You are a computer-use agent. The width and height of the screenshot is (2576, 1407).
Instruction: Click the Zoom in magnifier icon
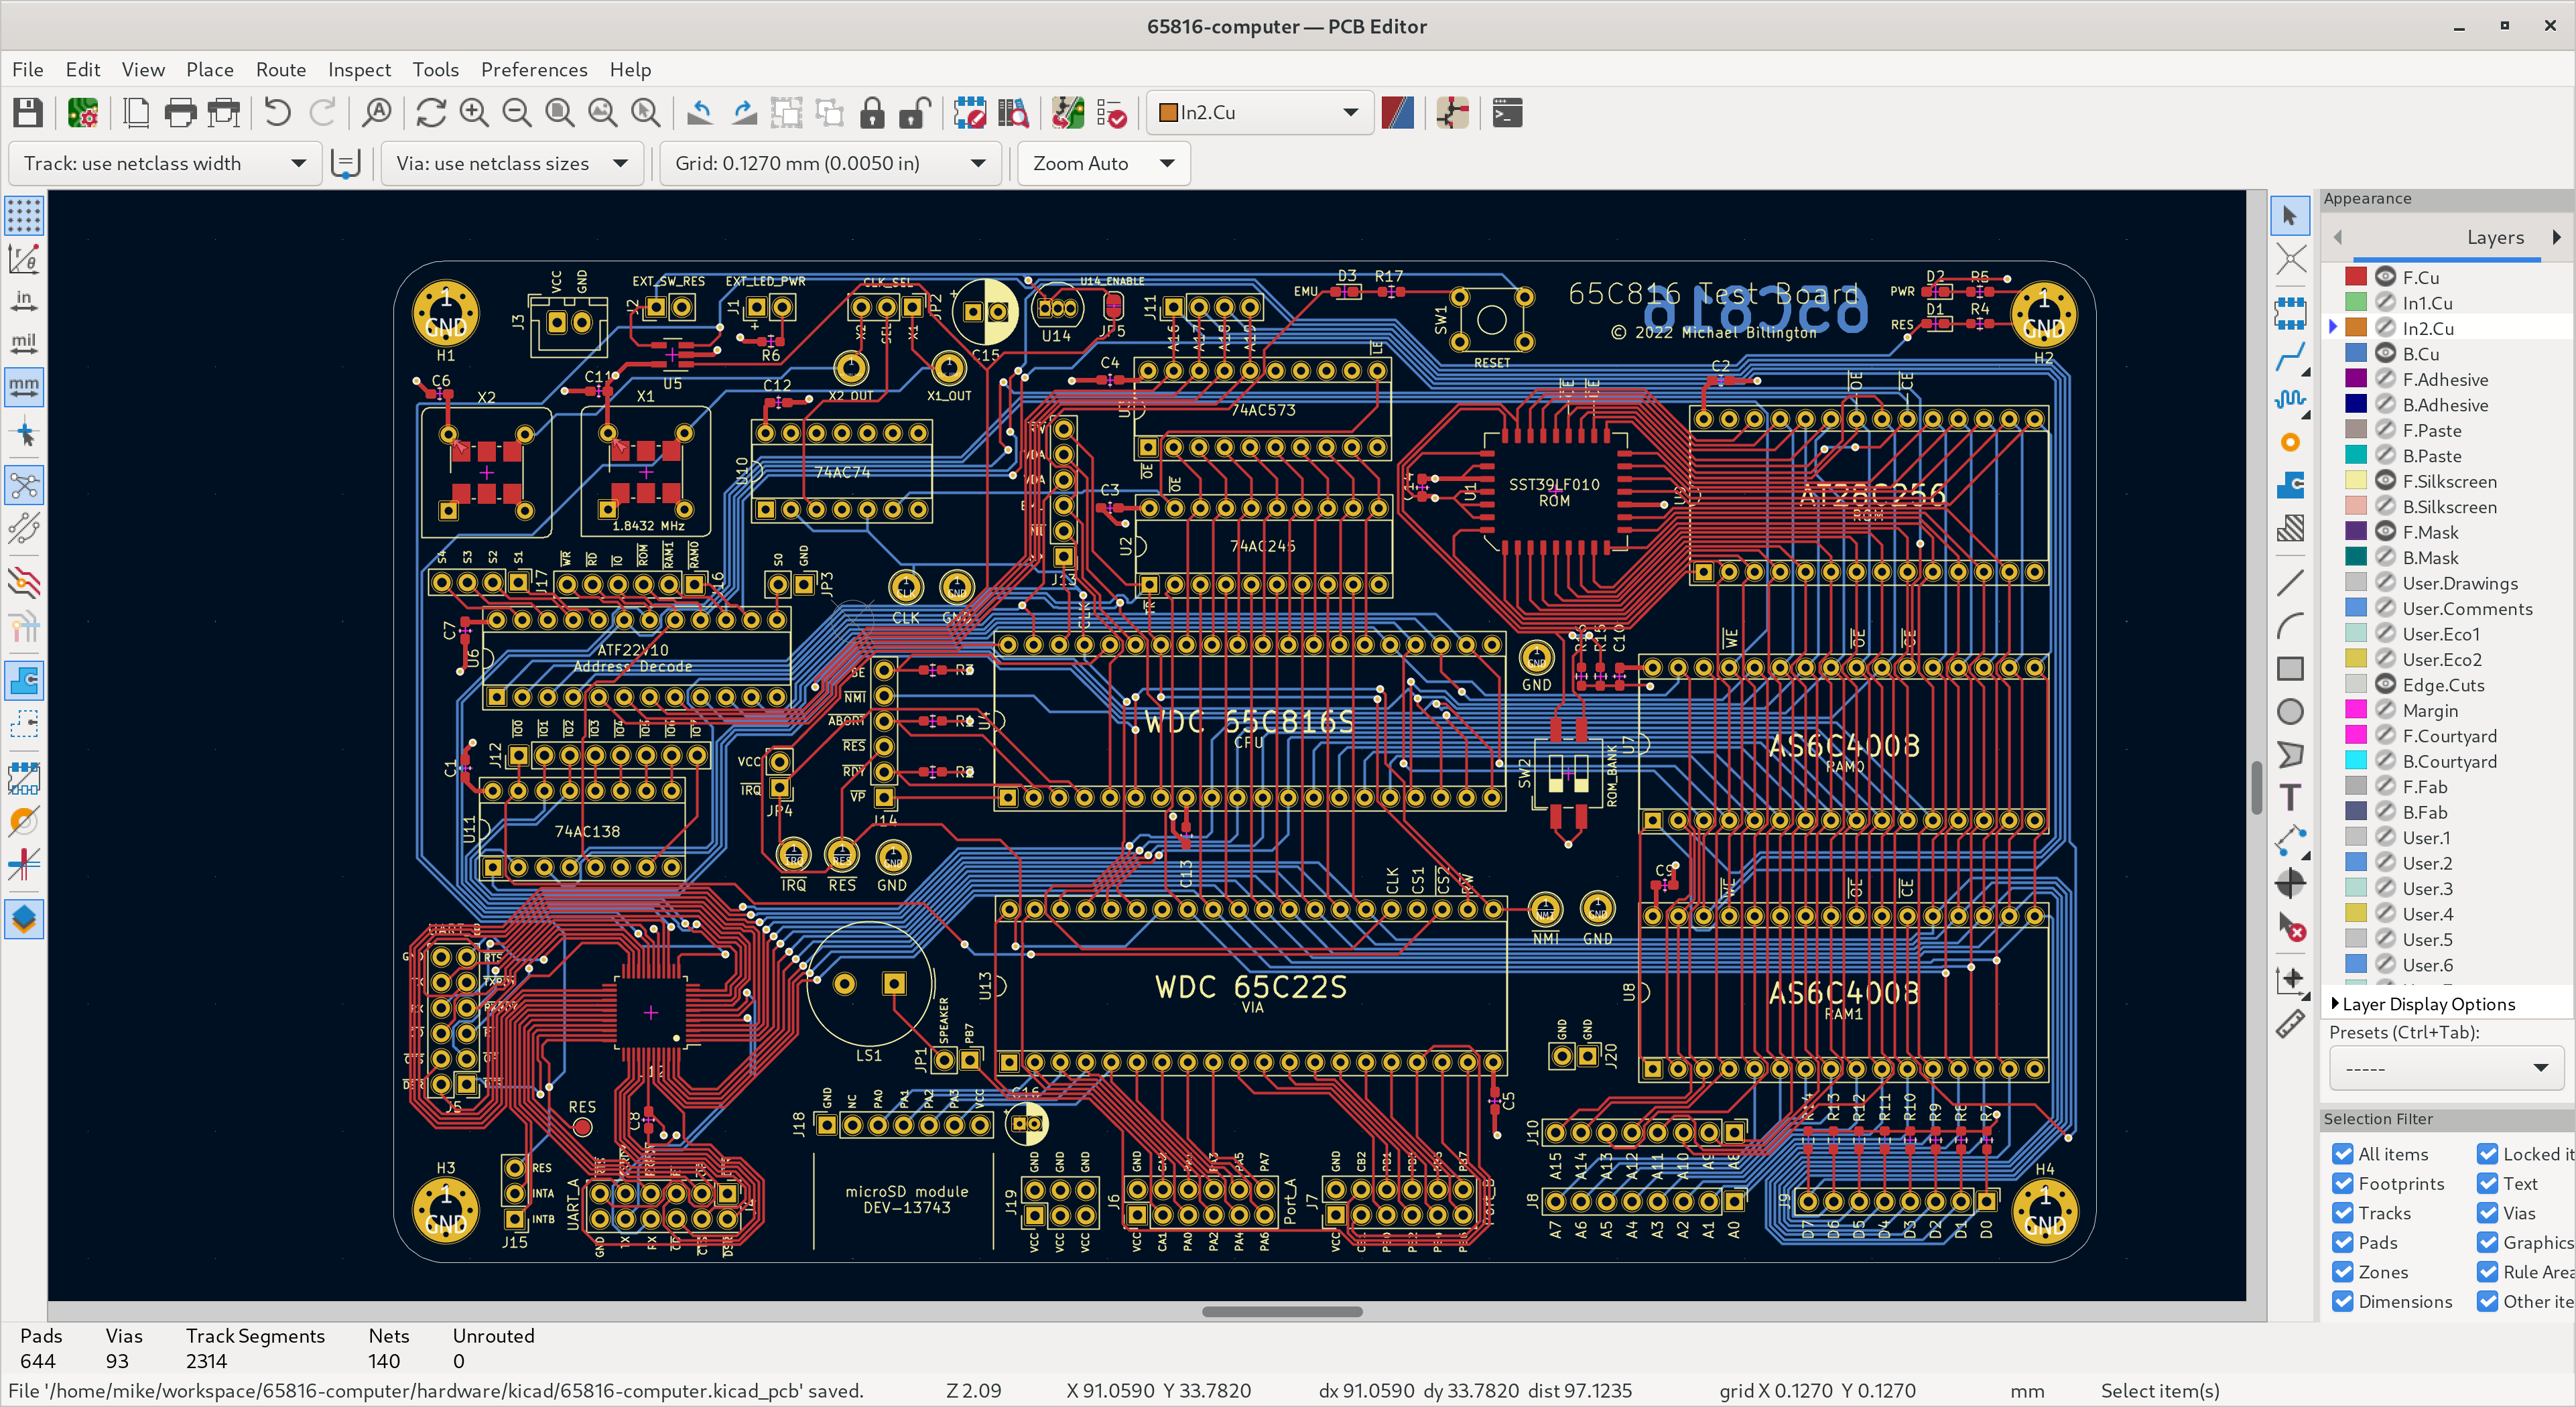(x=474, y=113)
